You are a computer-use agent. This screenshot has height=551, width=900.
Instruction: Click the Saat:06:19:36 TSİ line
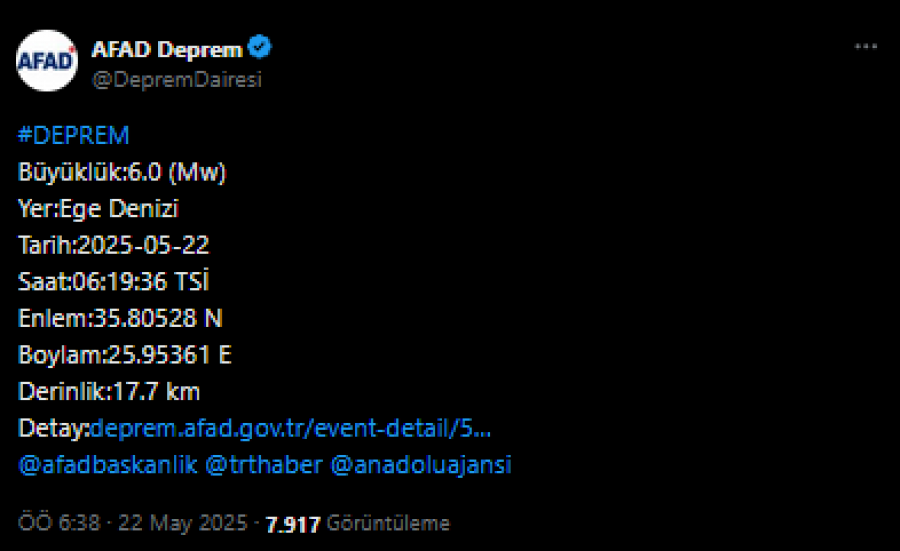click(114, 282)
